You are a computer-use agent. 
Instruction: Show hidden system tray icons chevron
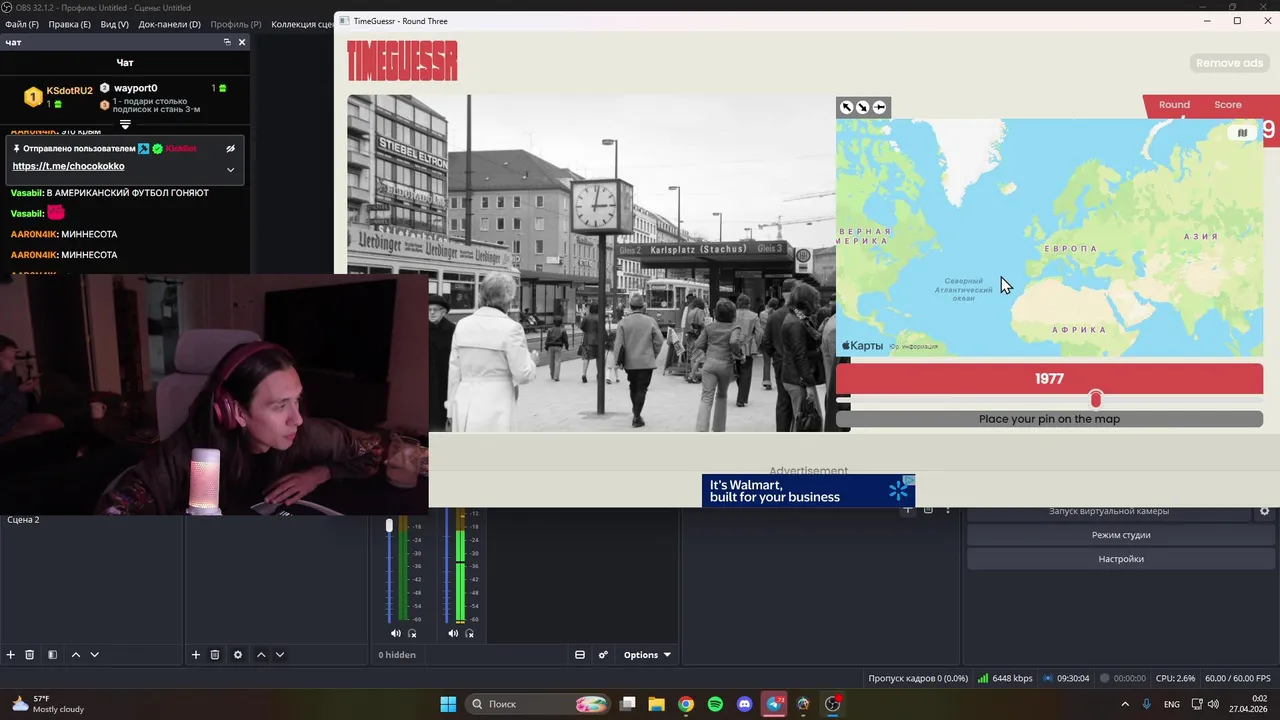click(x=1125, y=704)
